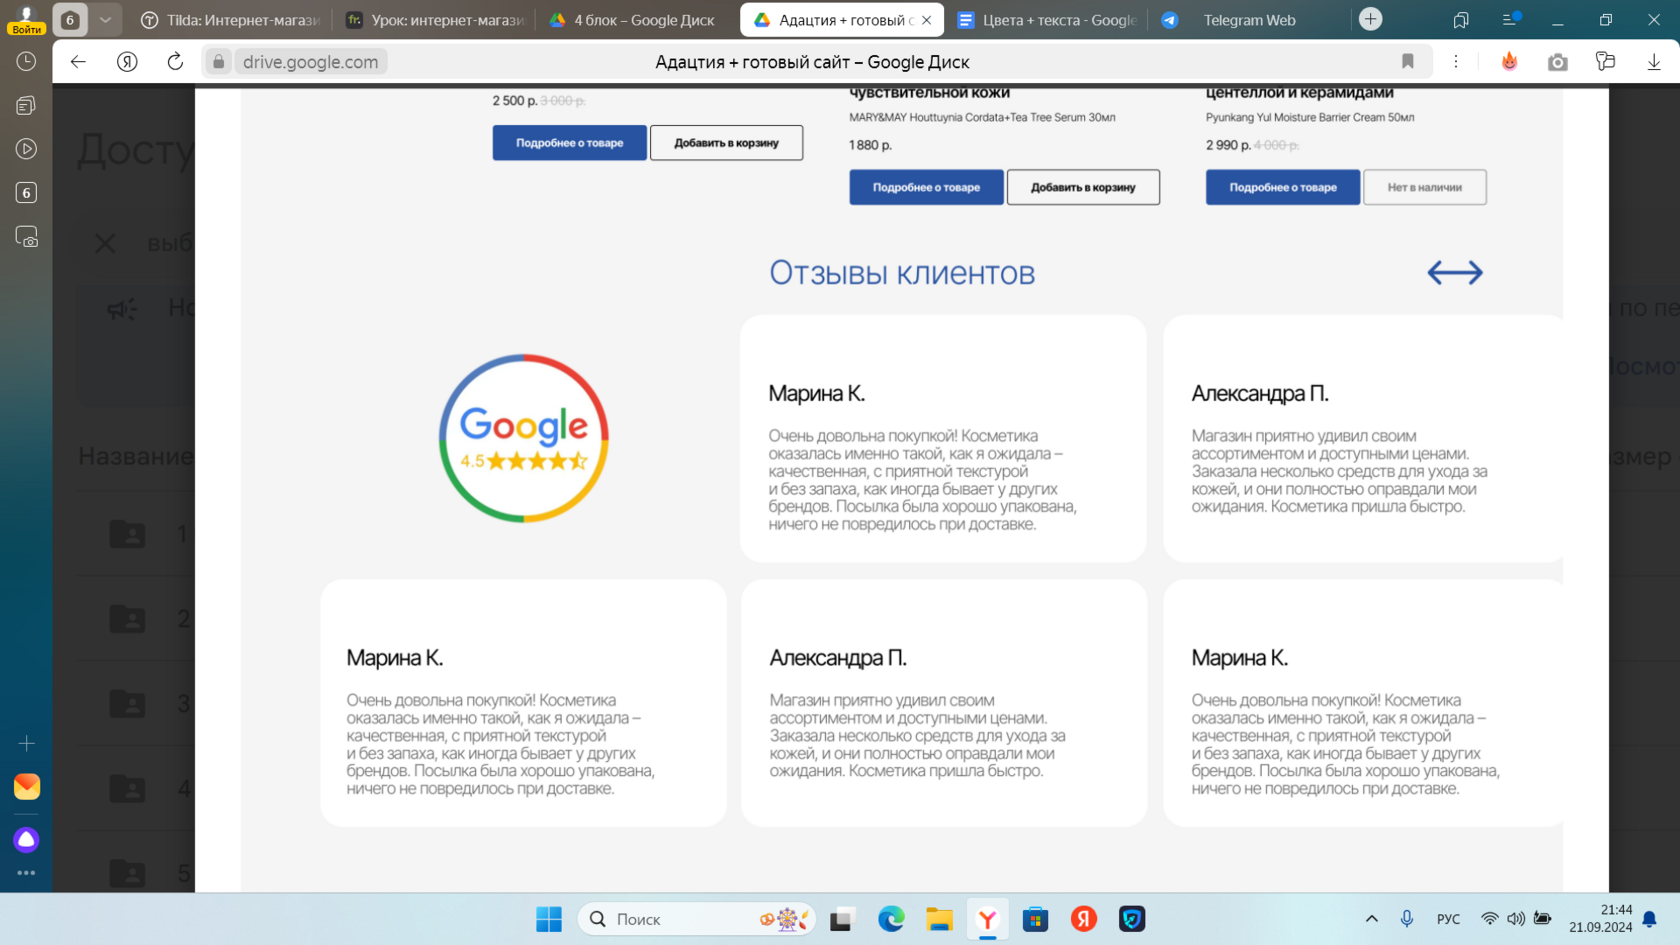
Task: Open File Explorer from the taskbar
Action: click(939, 919)
